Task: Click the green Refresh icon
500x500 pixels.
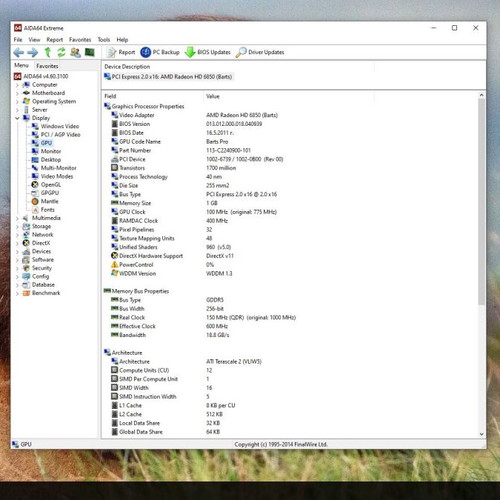Action: (x=61, y=52)
